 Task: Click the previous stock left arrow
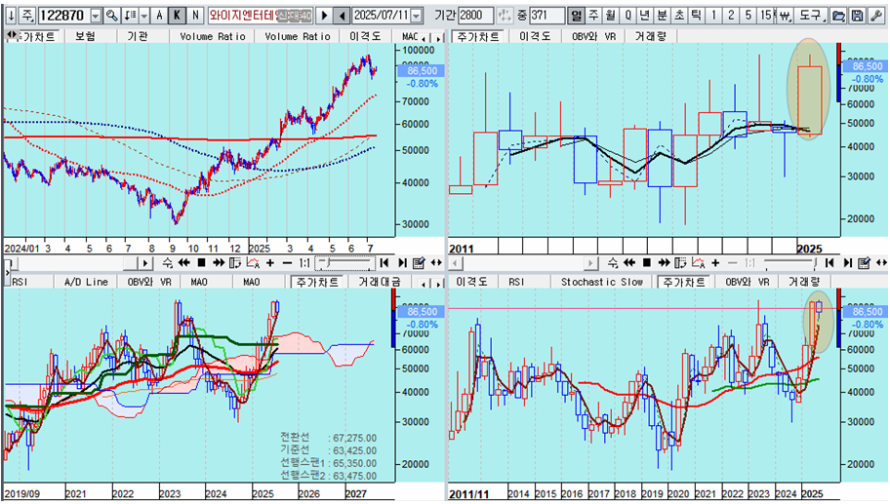click(342, 16)
